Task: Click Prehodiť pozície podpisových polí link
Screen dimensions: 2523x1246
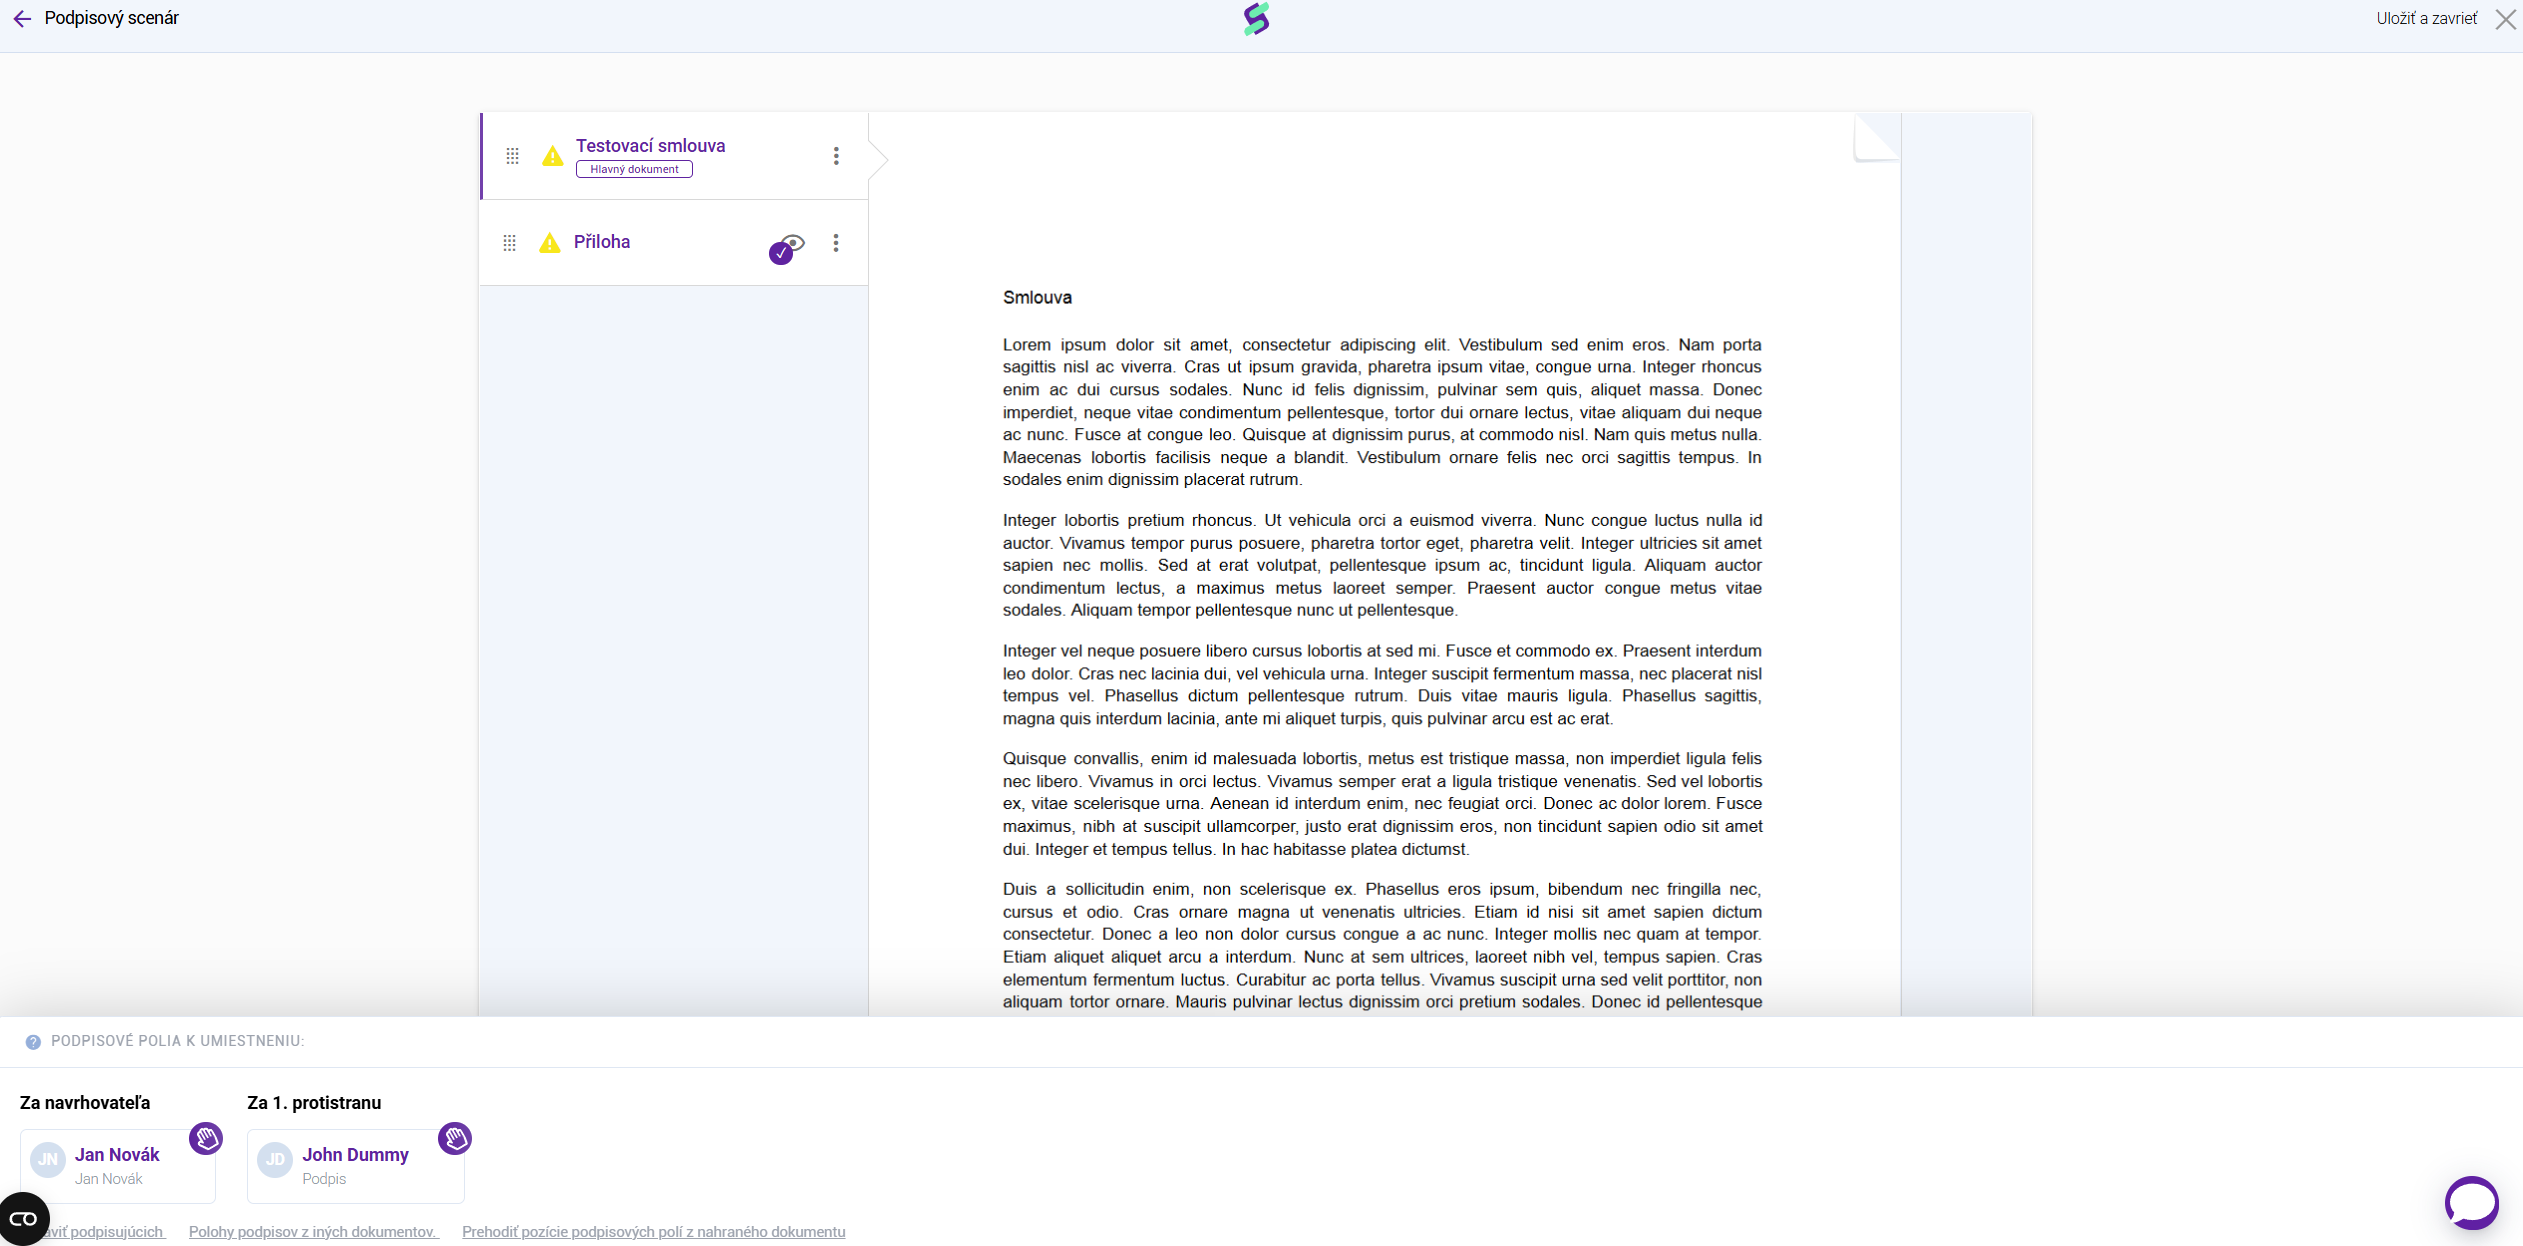Action: click(653, 1232)
